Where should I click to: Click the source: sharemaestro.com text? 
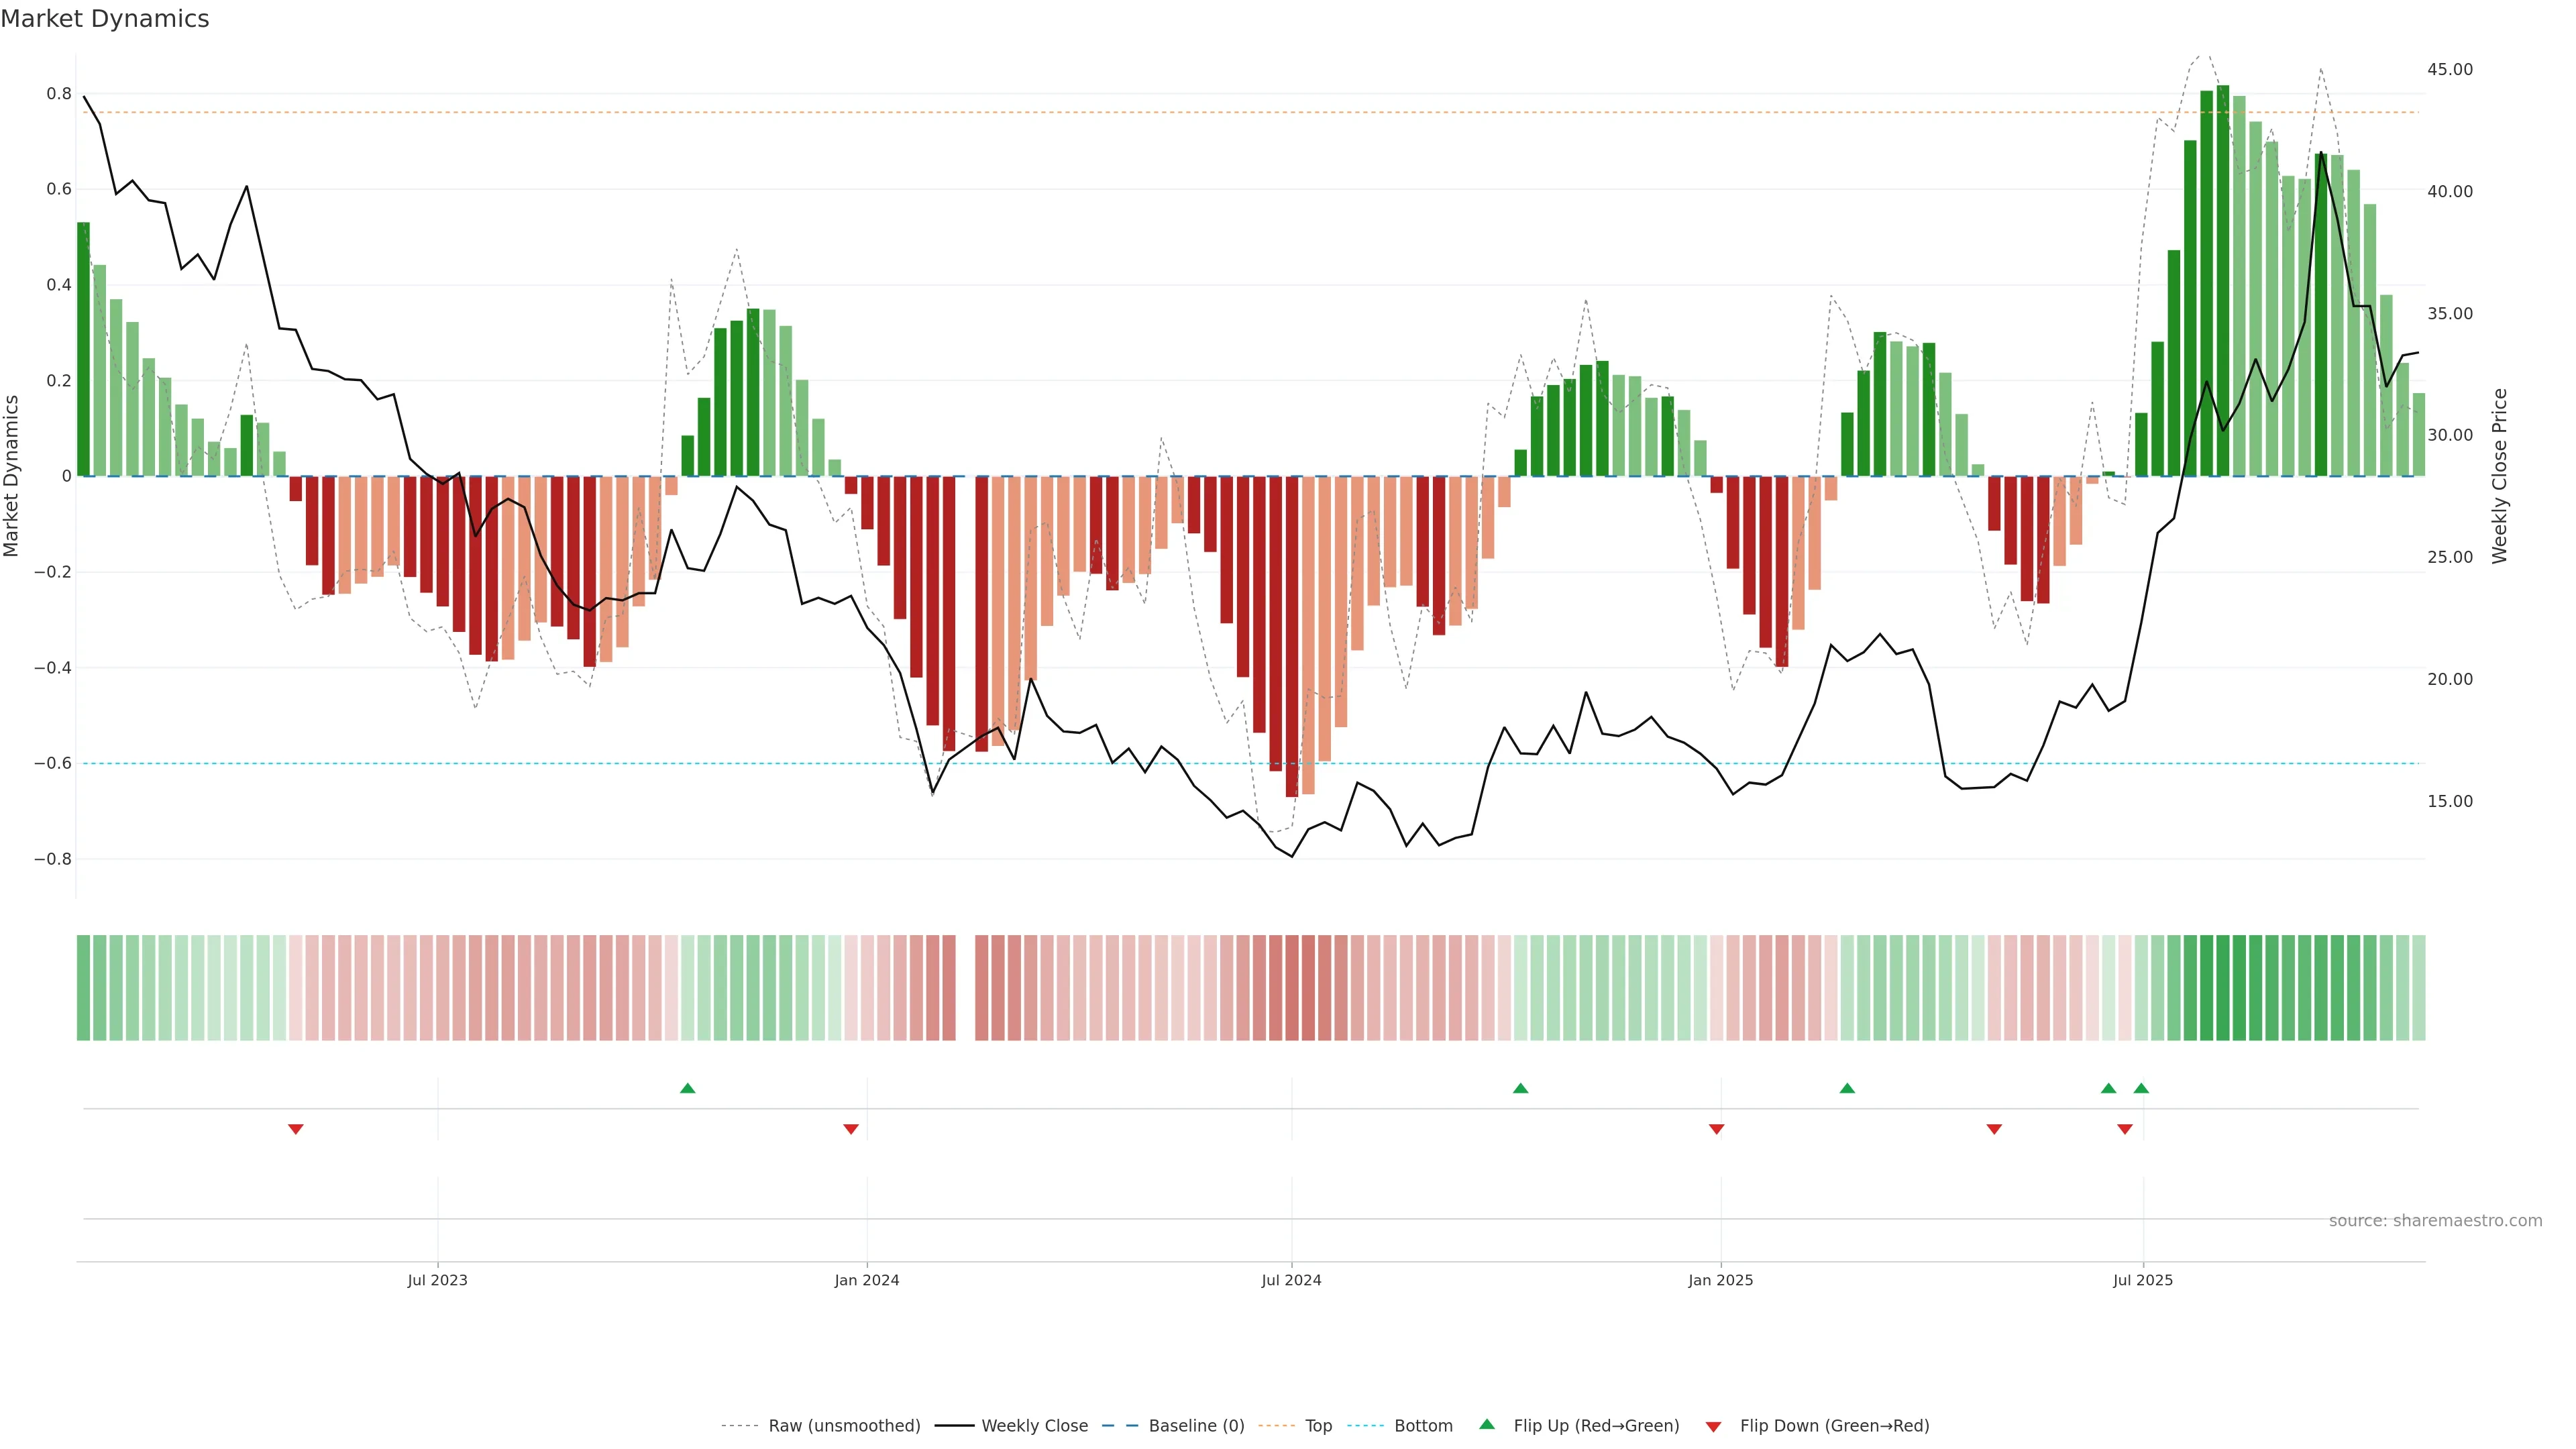click(2435, 1221)
